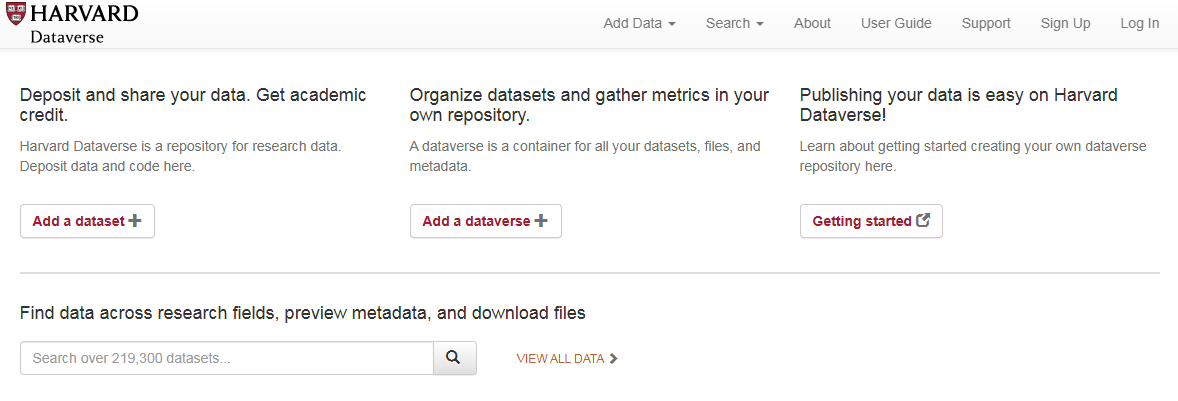
Task: Click the Sign Up link
Action: [1065, 23]
